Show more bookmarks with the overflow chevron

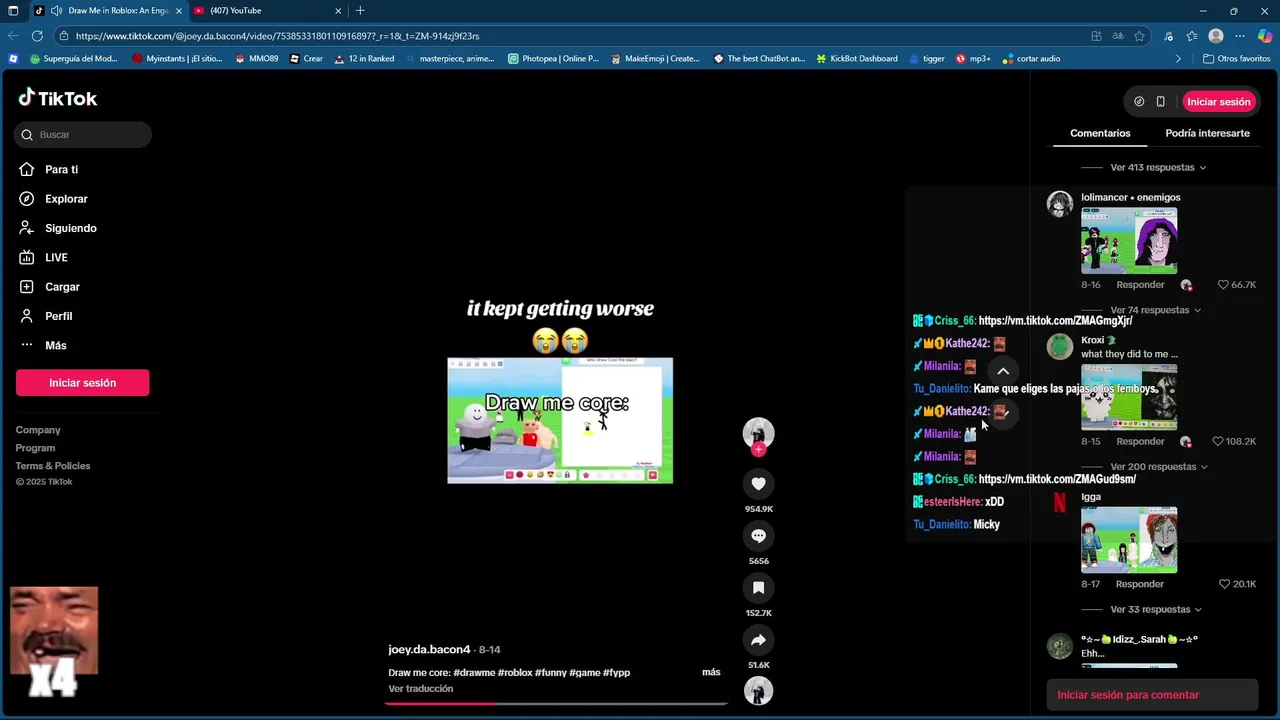point(1178,59)
